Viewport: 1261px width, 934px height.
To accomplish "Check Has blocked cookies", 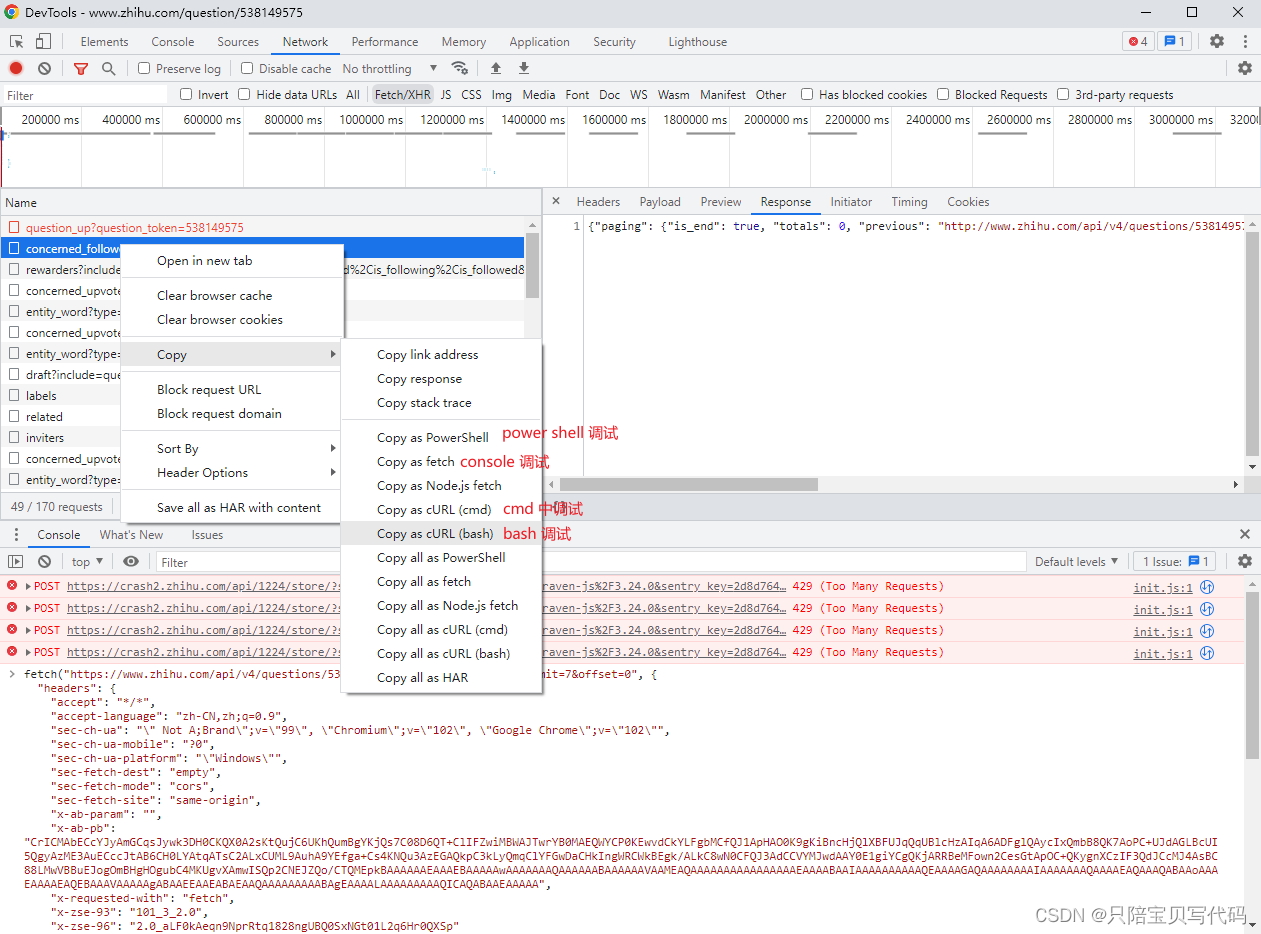I will [807, 94].
